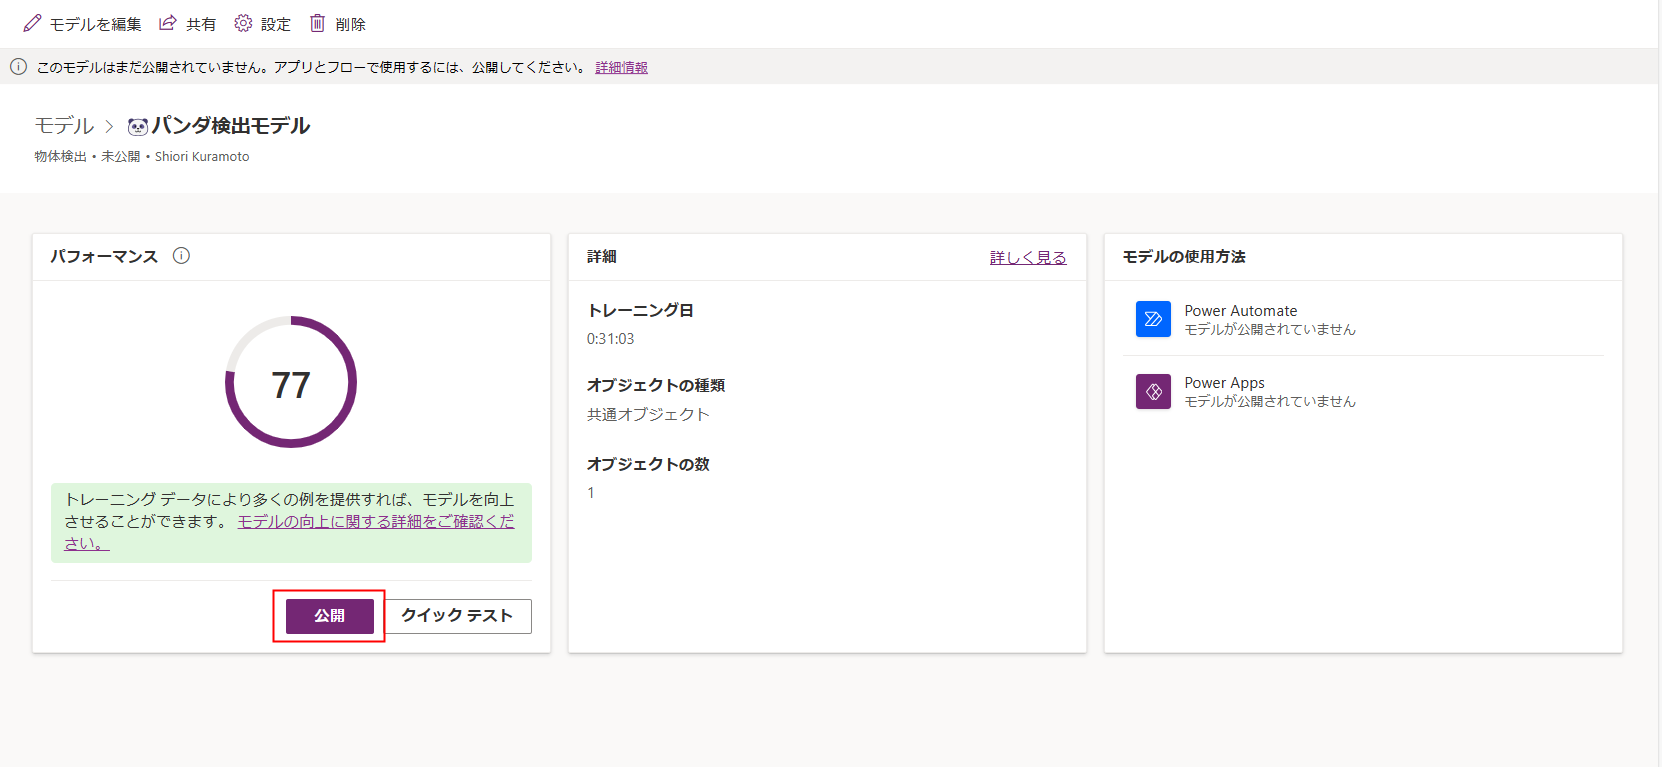
Task: Click the Power Apps text label
Action: 1225,383
